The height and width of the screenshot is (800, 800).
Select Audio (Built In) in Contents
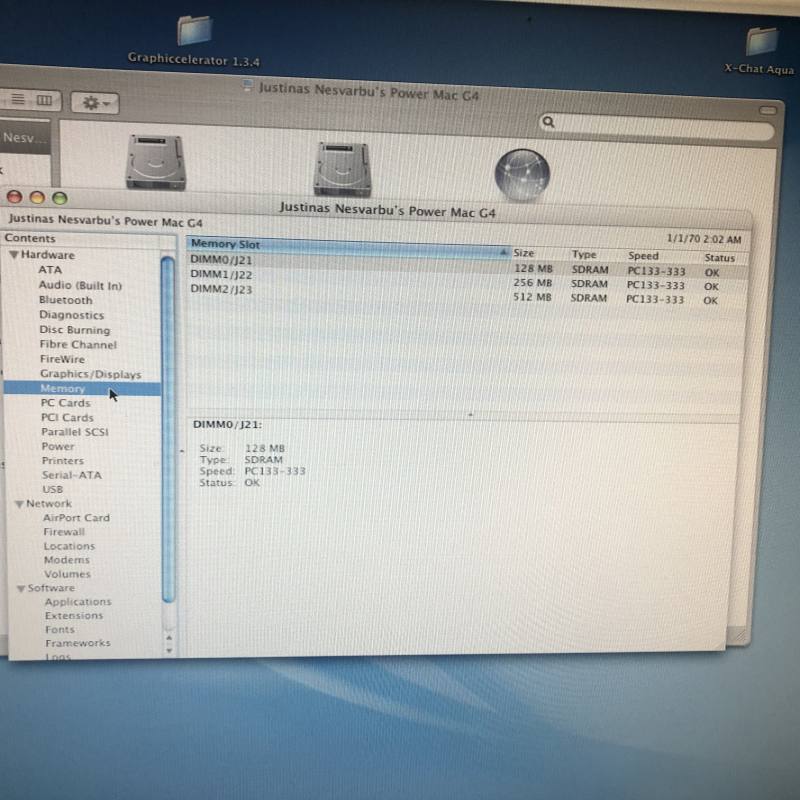click(x=81, y=285)
